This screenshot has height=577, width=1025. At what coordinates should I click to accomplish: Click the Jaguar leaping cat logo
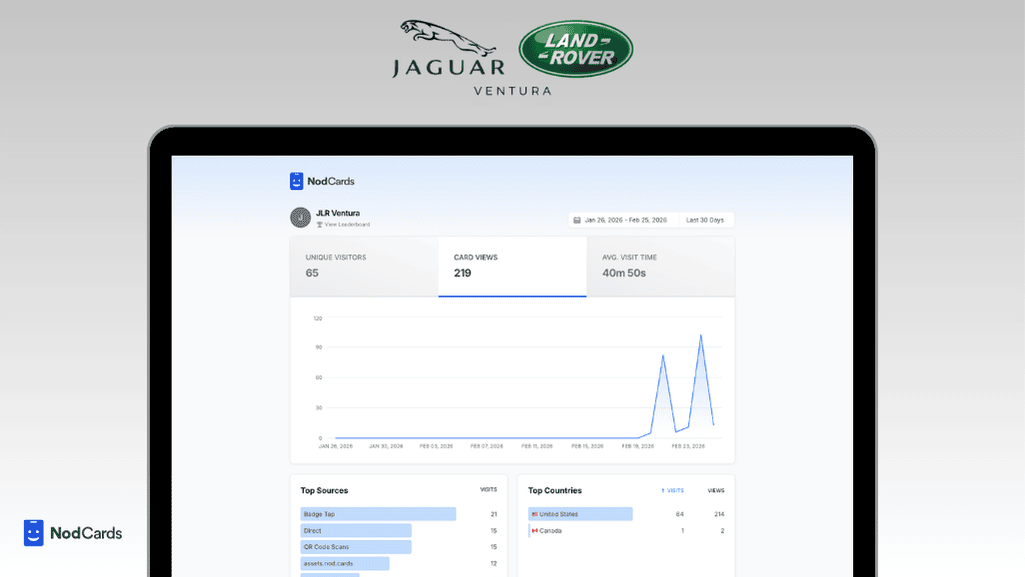(447, 39)
